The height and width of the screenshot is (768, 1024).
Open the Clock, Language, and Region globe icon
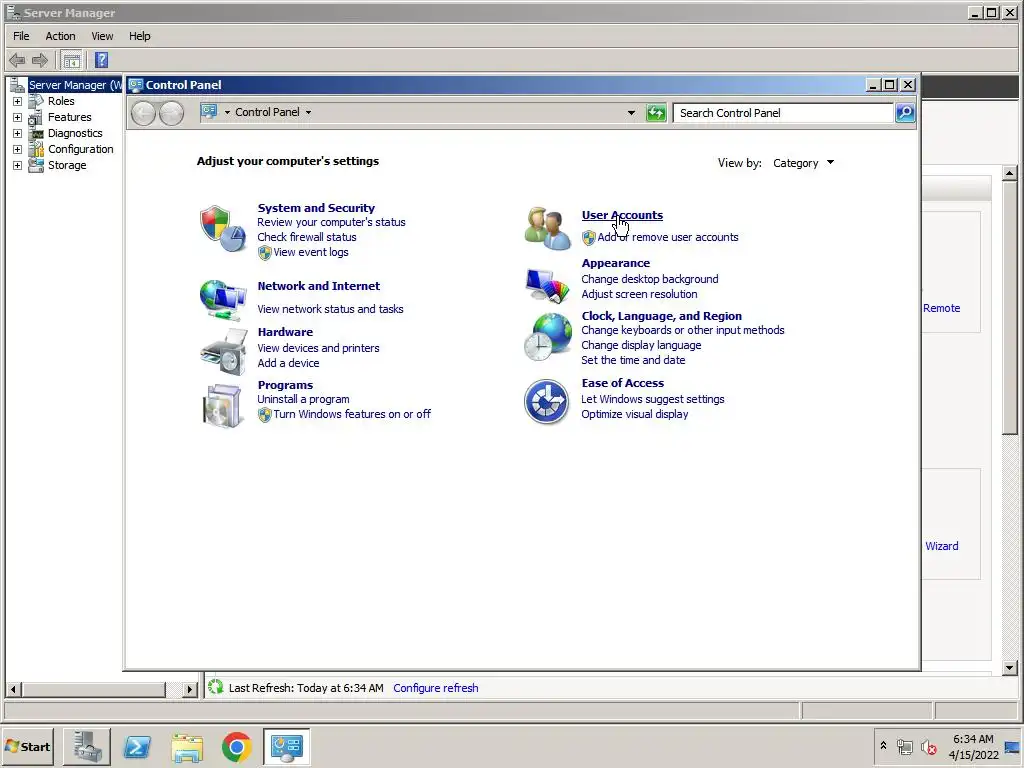pyautogui.click(x=547, y=336)
